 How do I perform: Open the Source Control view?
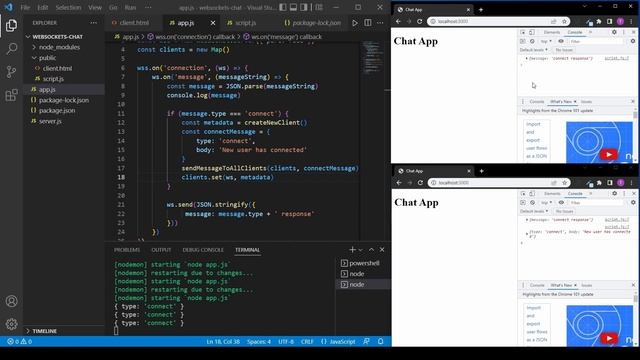point(11,72)
